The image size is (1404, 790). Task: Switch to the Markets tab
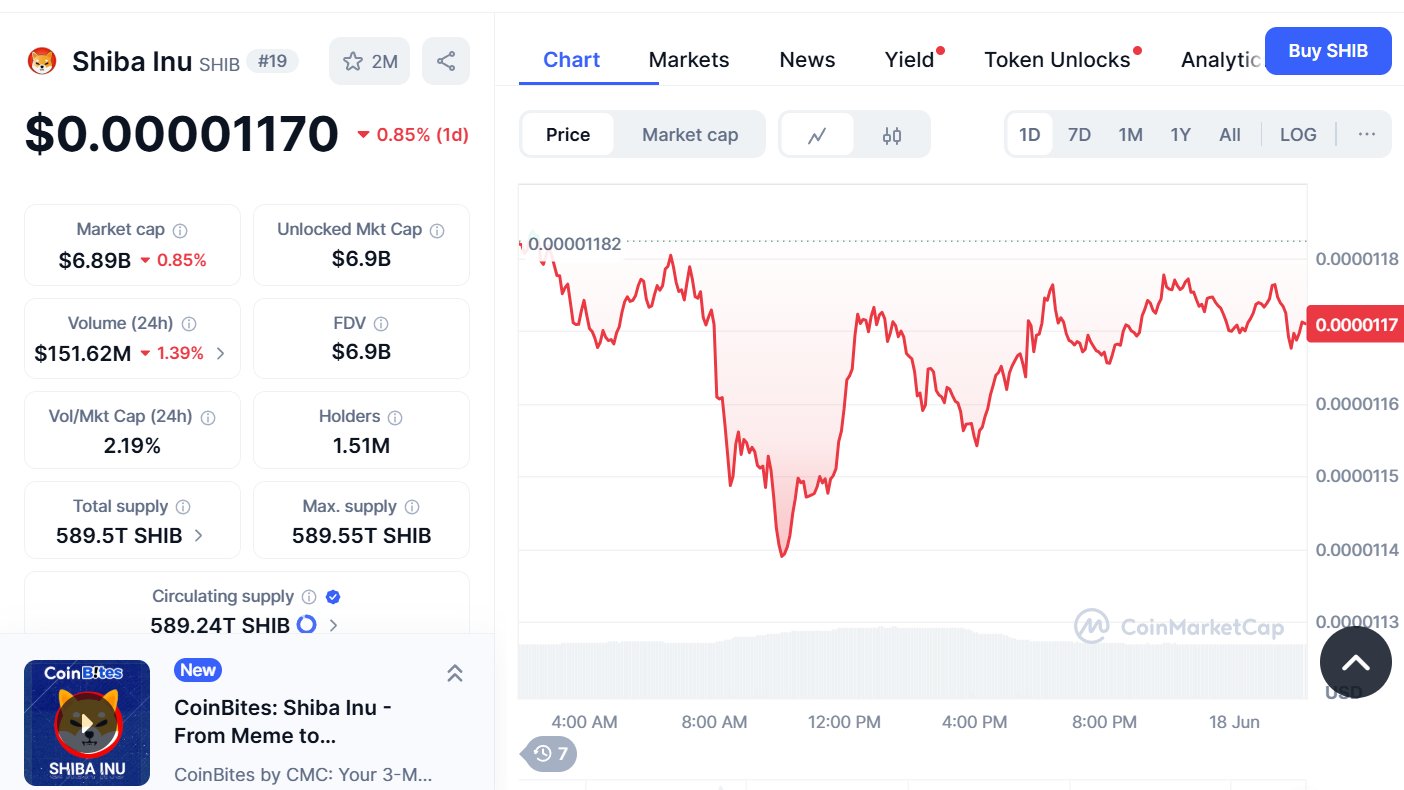[x=689, y=60]
